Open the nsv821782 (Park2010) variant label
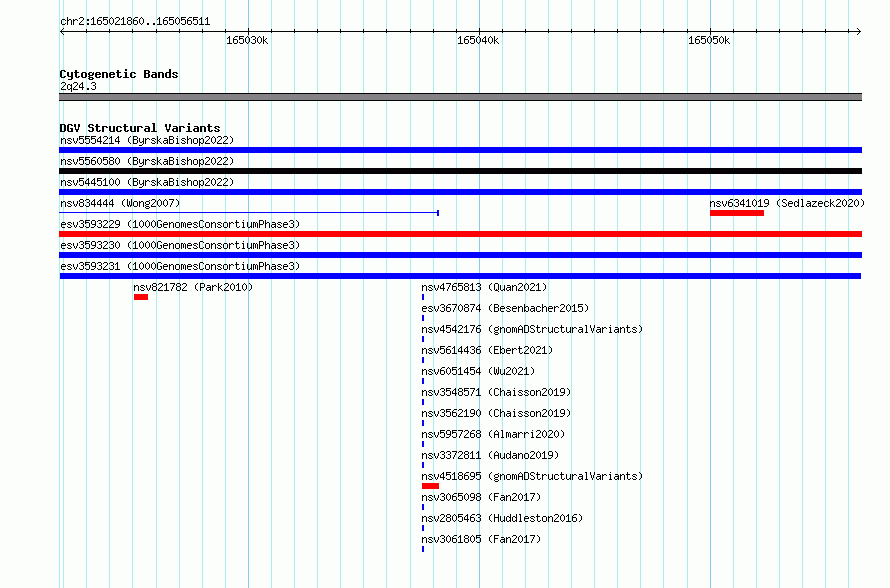The width and height of the screenshot is (890, 588). click(x=193, y=287)
